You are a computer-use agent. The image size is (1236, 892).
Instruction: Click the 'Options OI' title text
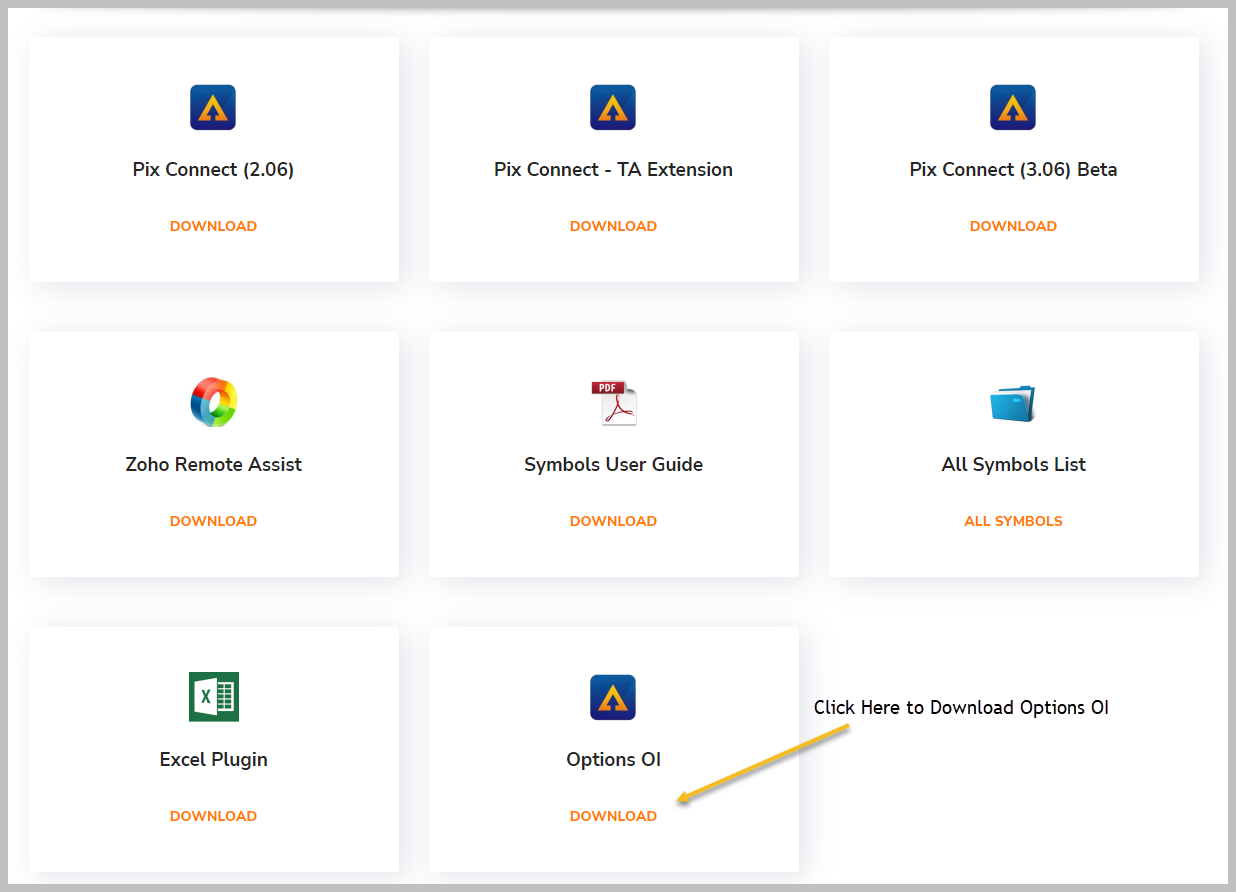click(613, 760)
